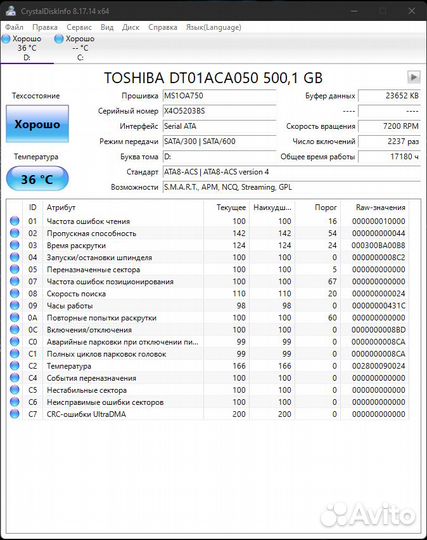Click the 2237 раз power-on count field
Image resolution: width=427 pixels, height=540 pixels.
389,141
